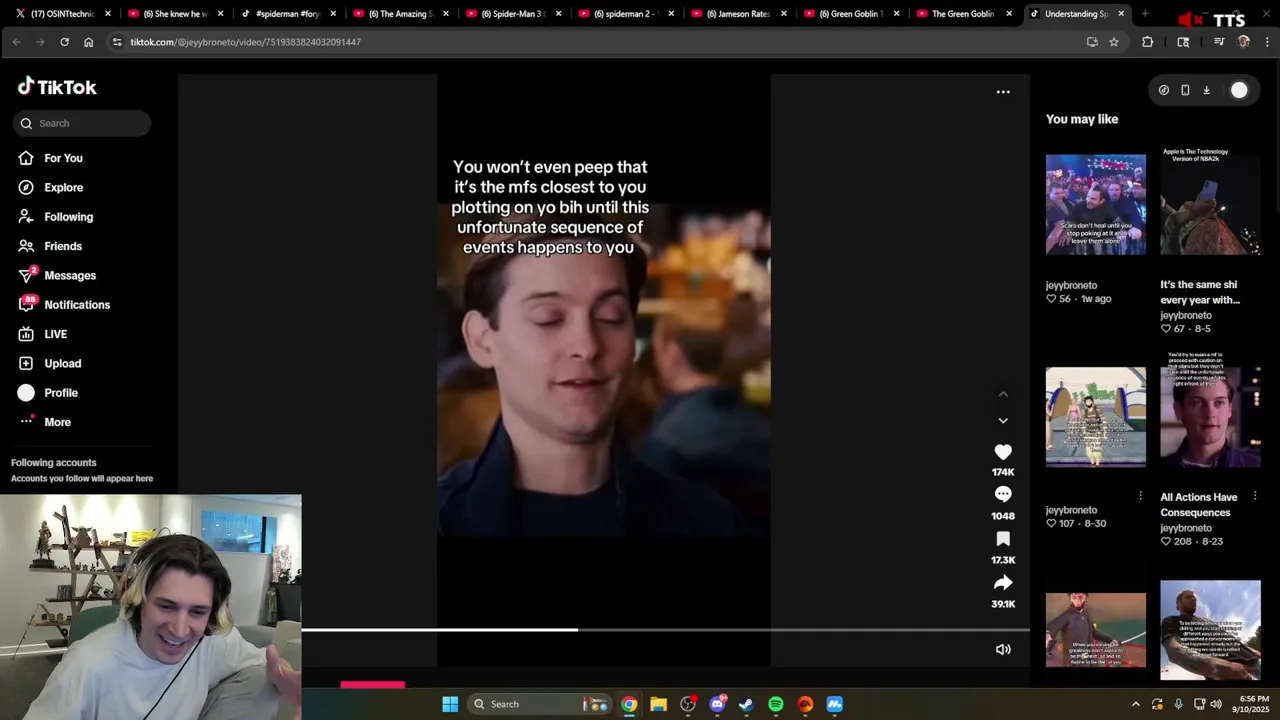1280x720 pixels.
Task: Open the comments with 1048 count
Action: [x=1003, y=494]
